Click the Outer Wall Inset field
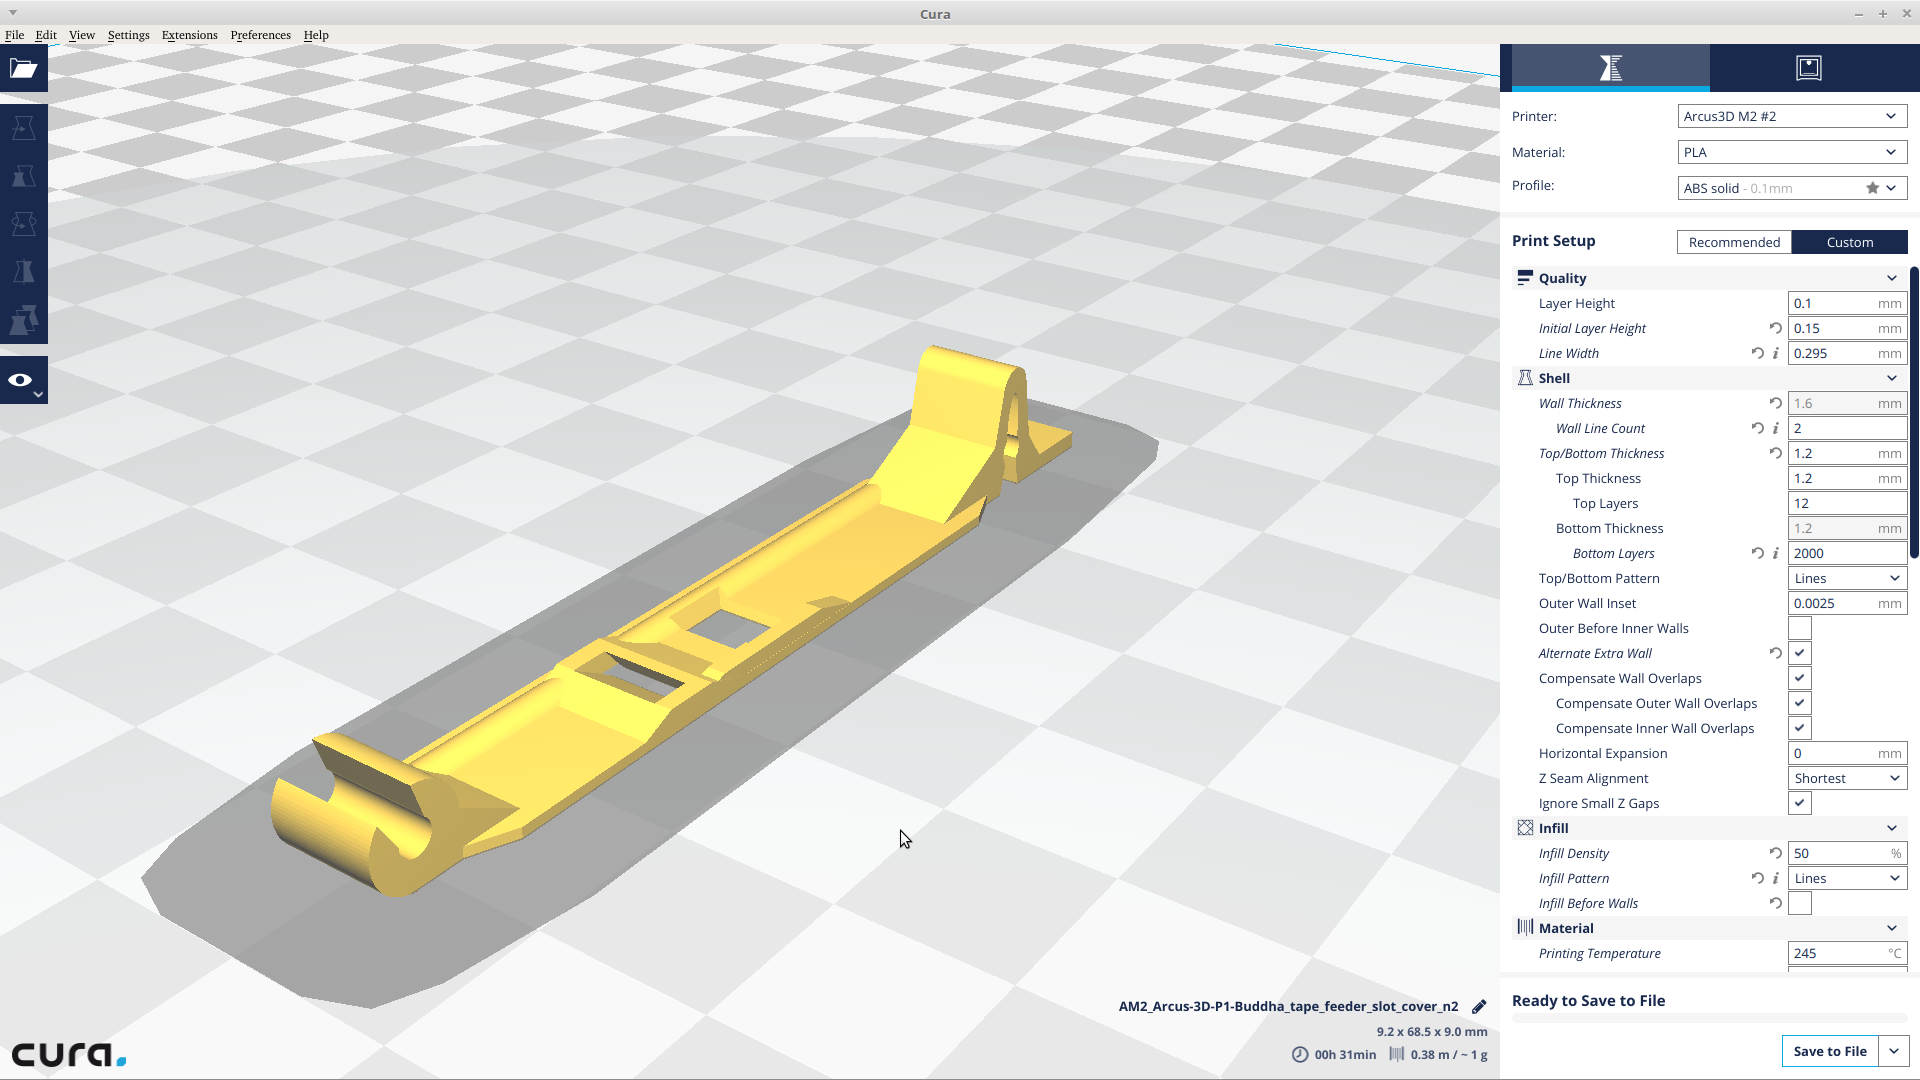This screenshot has width=1920, height=1080. click(1847, 603)
